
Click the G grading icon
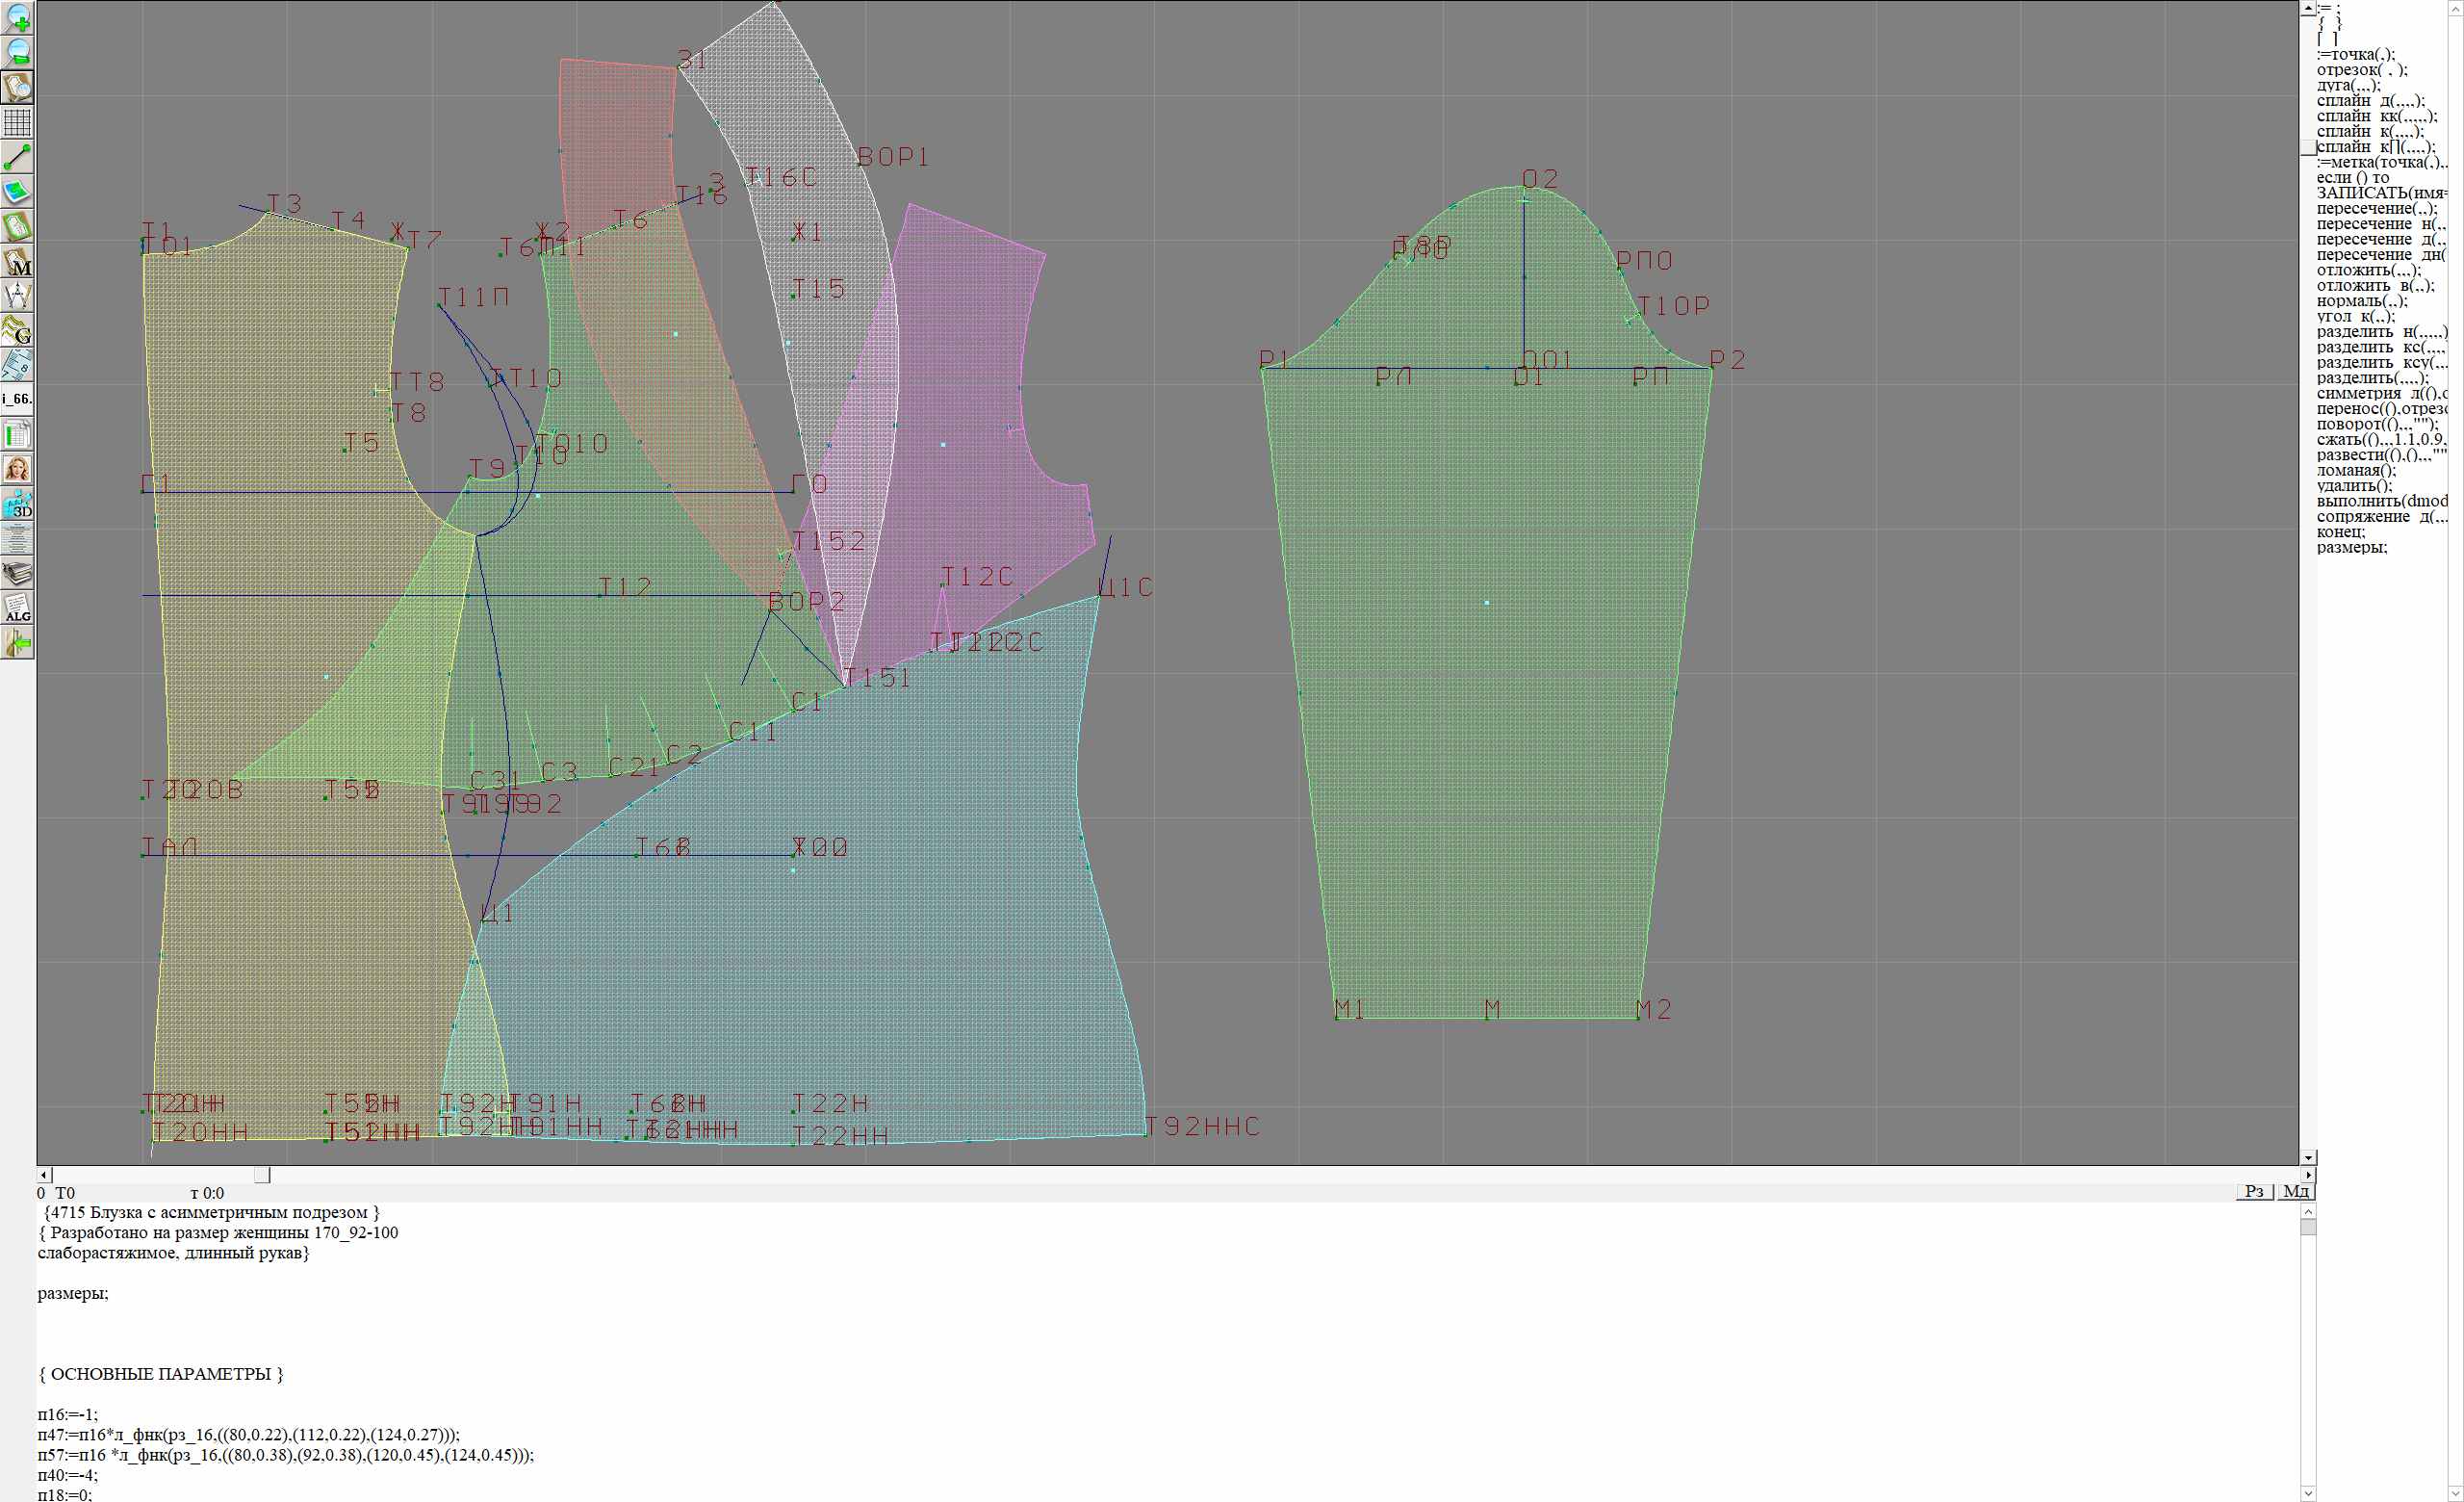tap(17, 330)
